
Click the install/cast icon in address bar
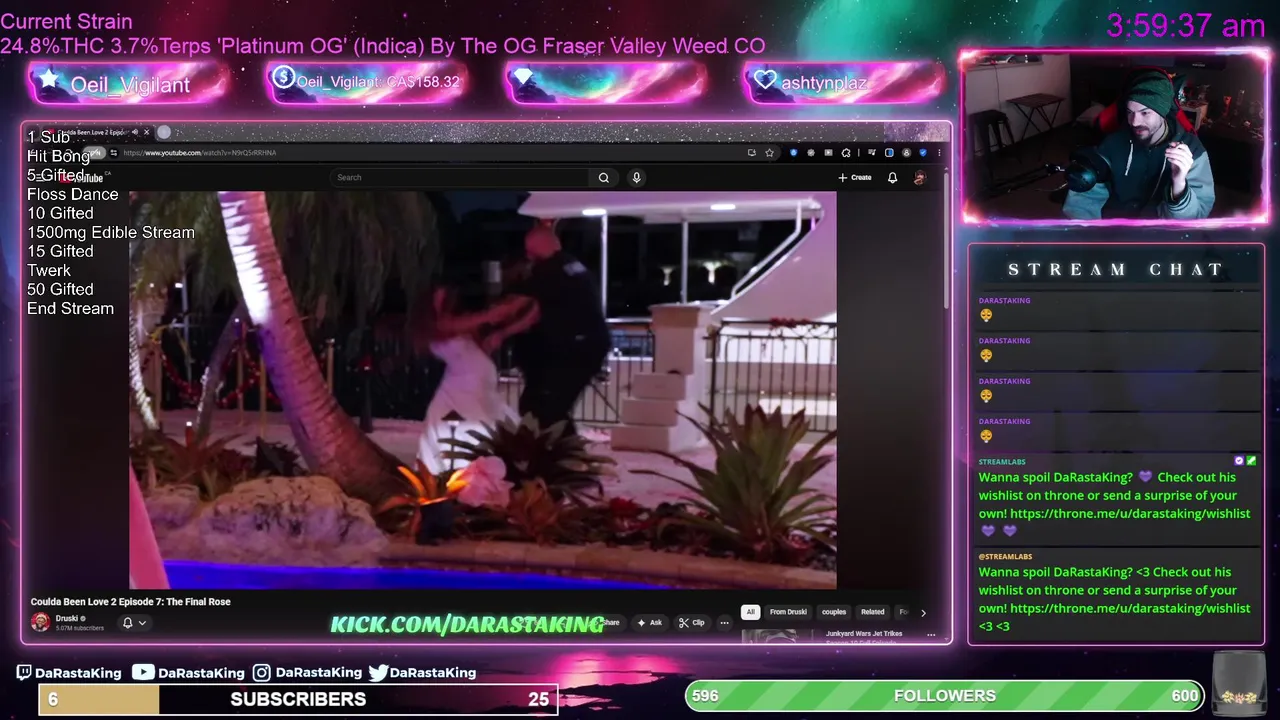(751, 153)
